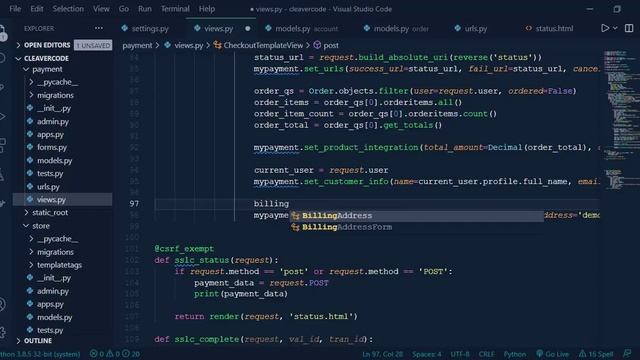The image size is (640, 360).
Task: Open payment's models.py file
Action: coord(54,160)
